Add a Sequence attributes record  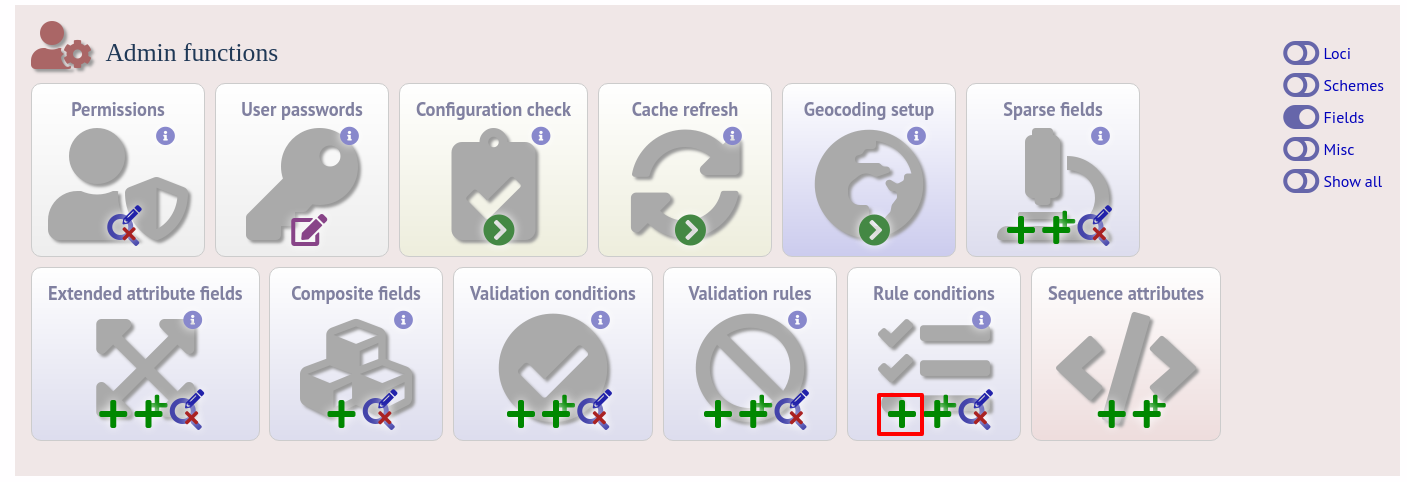coord(1112,413)
